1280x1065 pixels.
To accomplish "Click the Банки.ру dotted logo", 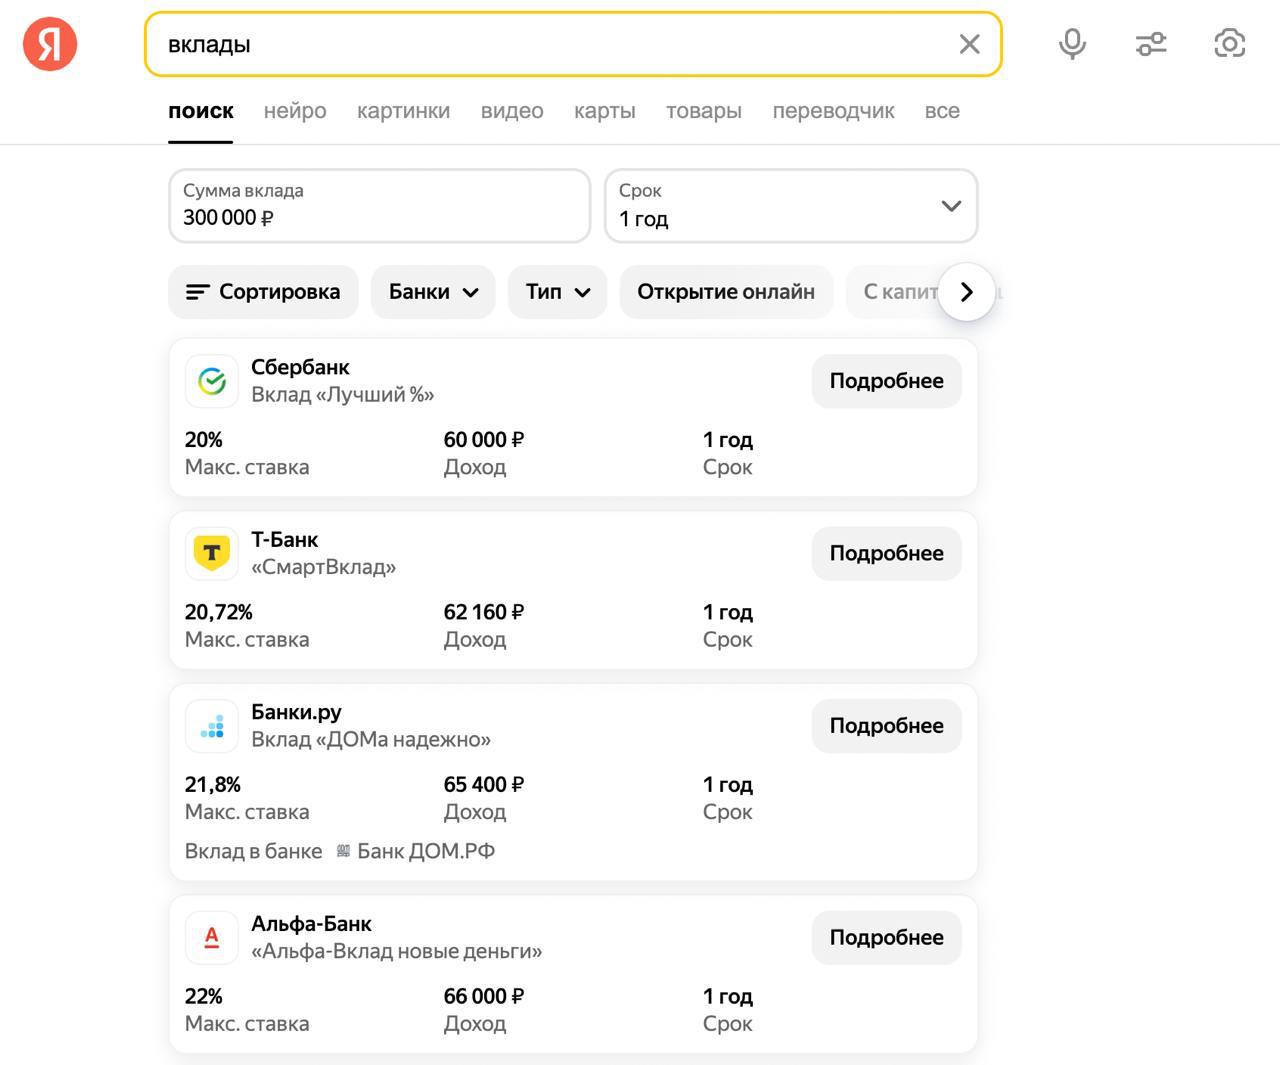I will click(212, 726).
